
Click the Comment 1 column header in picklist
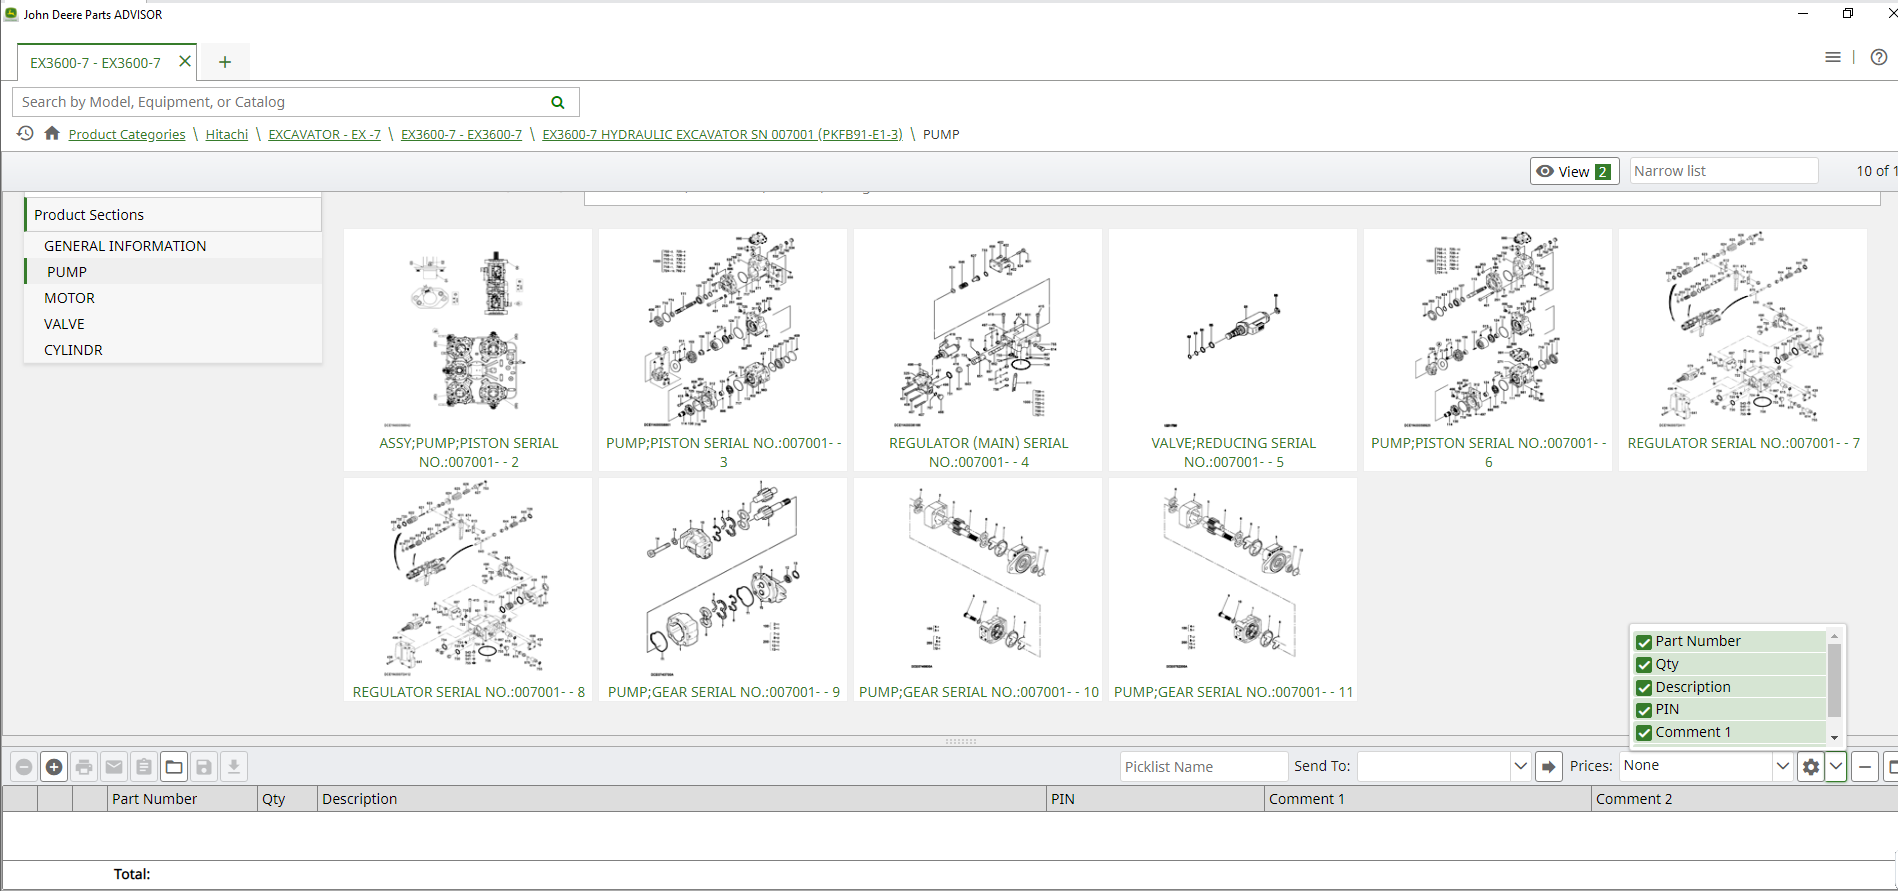1428,799
